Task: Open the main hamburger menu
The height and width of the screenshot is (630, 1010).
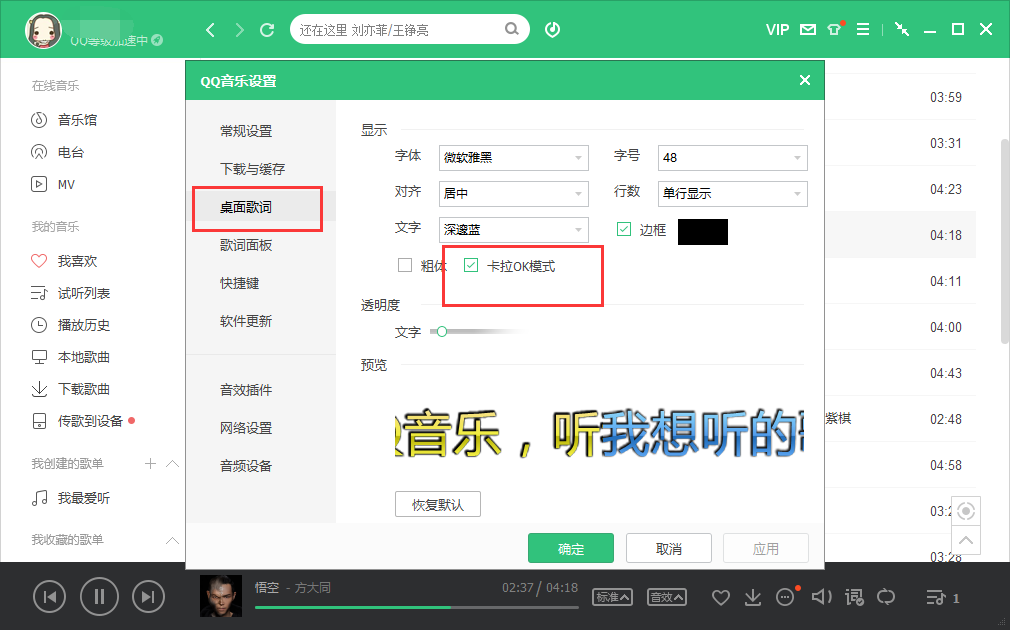Action: coord(862,30)
